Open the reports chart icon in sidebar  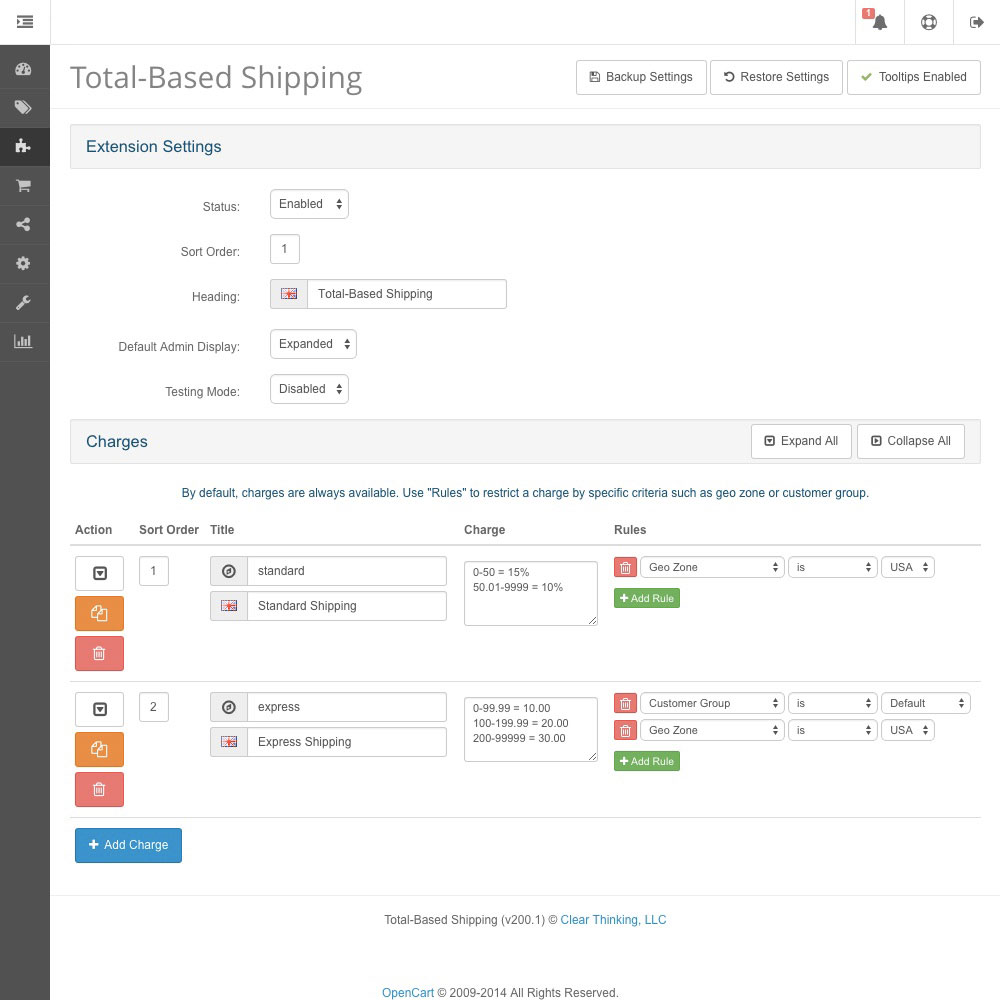pyautogui.click(x=24, y=341)
